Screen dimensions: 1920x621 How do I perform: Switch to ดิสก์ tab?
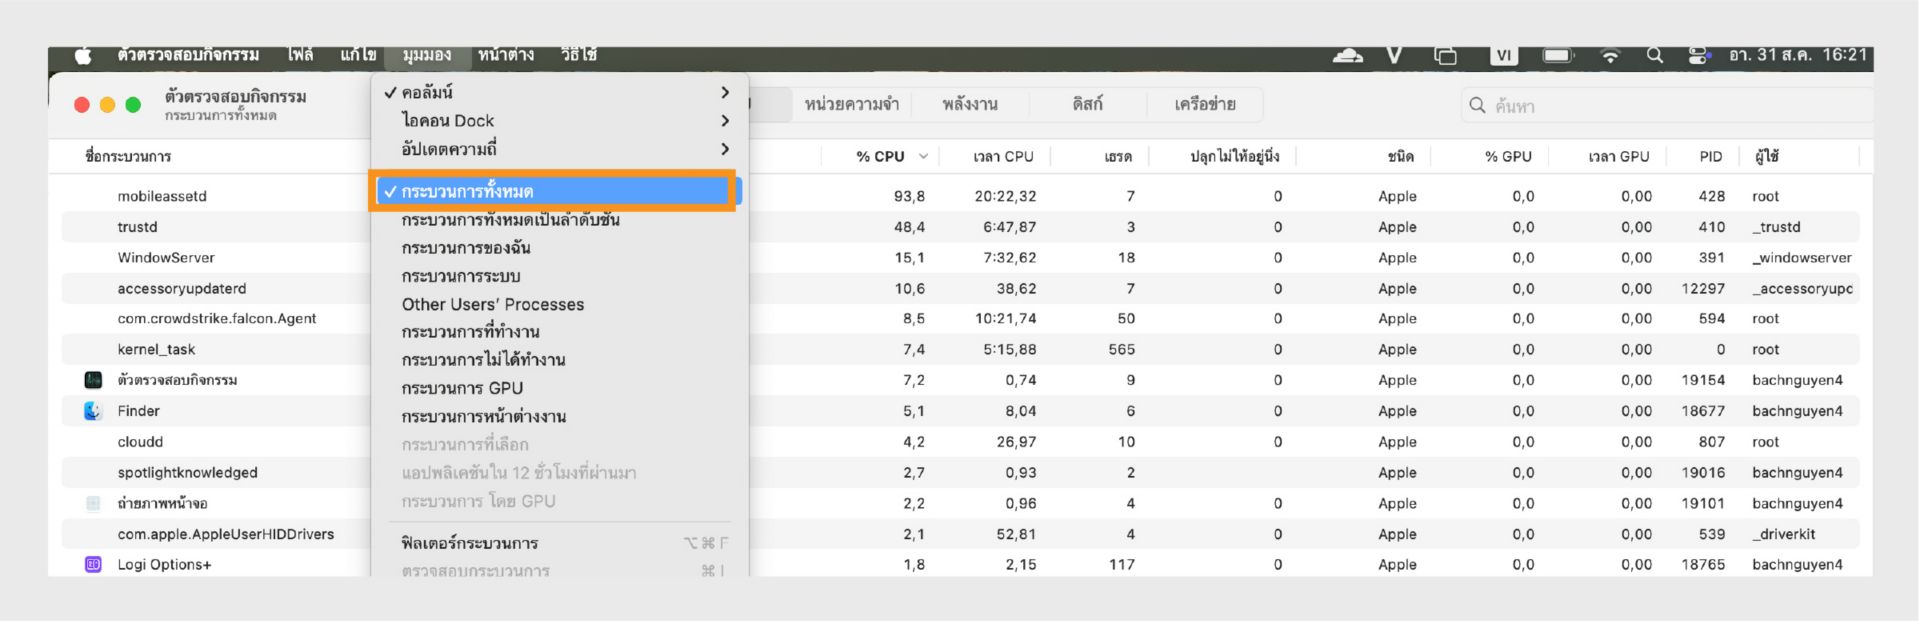[x=1088, y=104]
